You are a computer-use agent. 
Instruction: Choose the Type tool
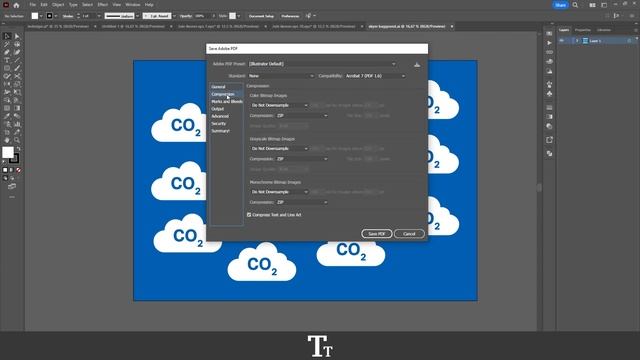[x=7, y=60]
